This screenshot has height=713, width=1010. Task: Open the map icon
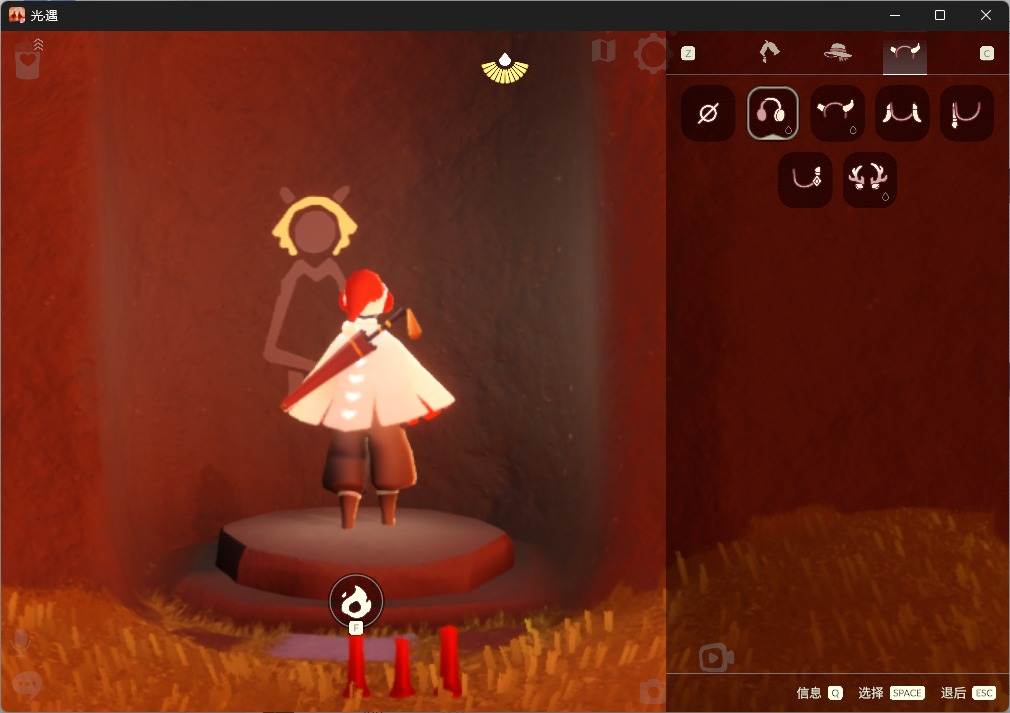(x=604, y=50)
